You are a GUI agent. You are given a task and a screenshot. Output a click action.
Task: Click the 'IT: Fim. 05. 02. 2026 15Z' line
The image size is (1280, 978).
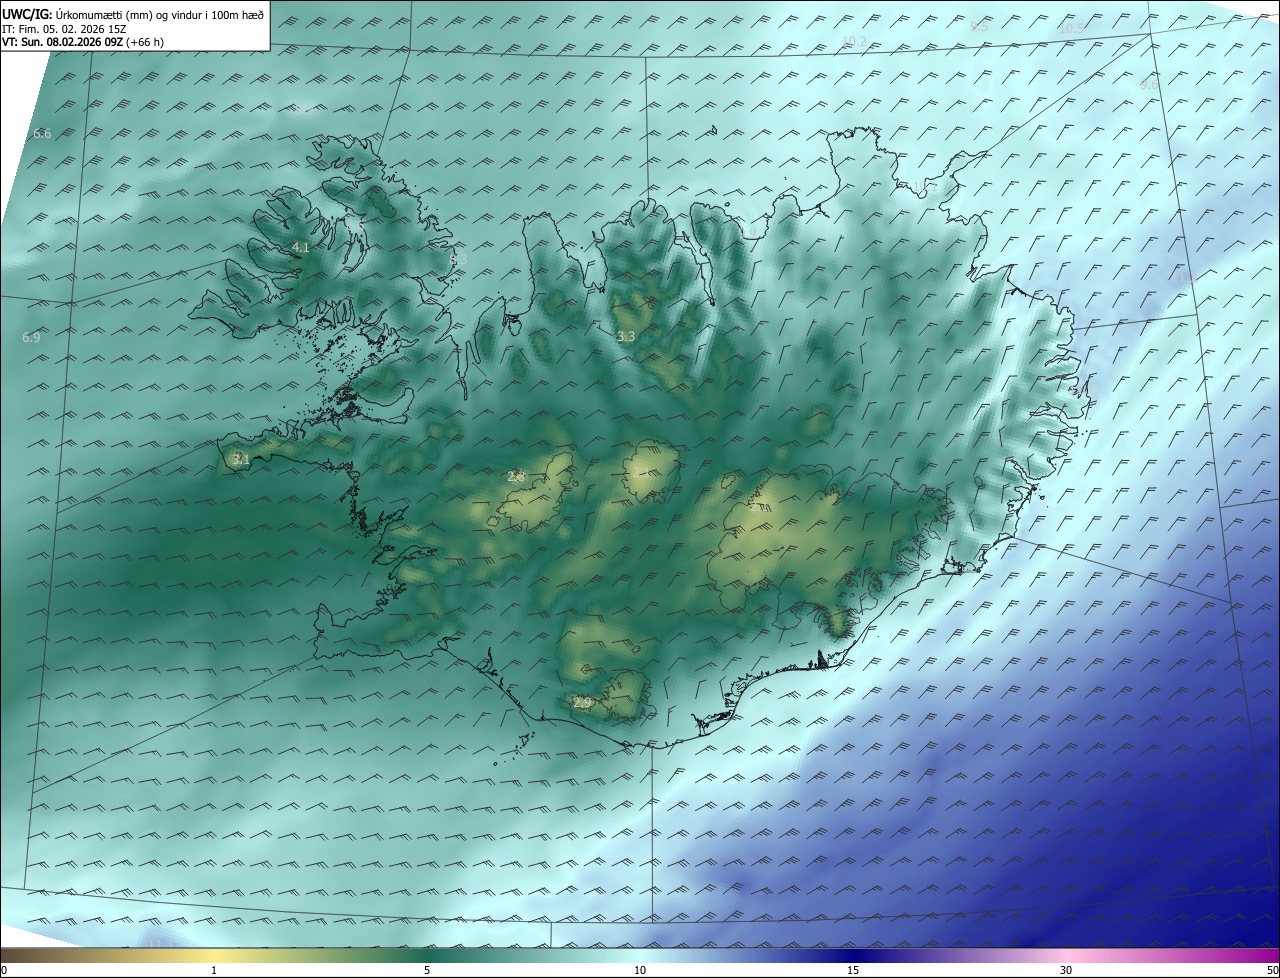tap(64, 28)
